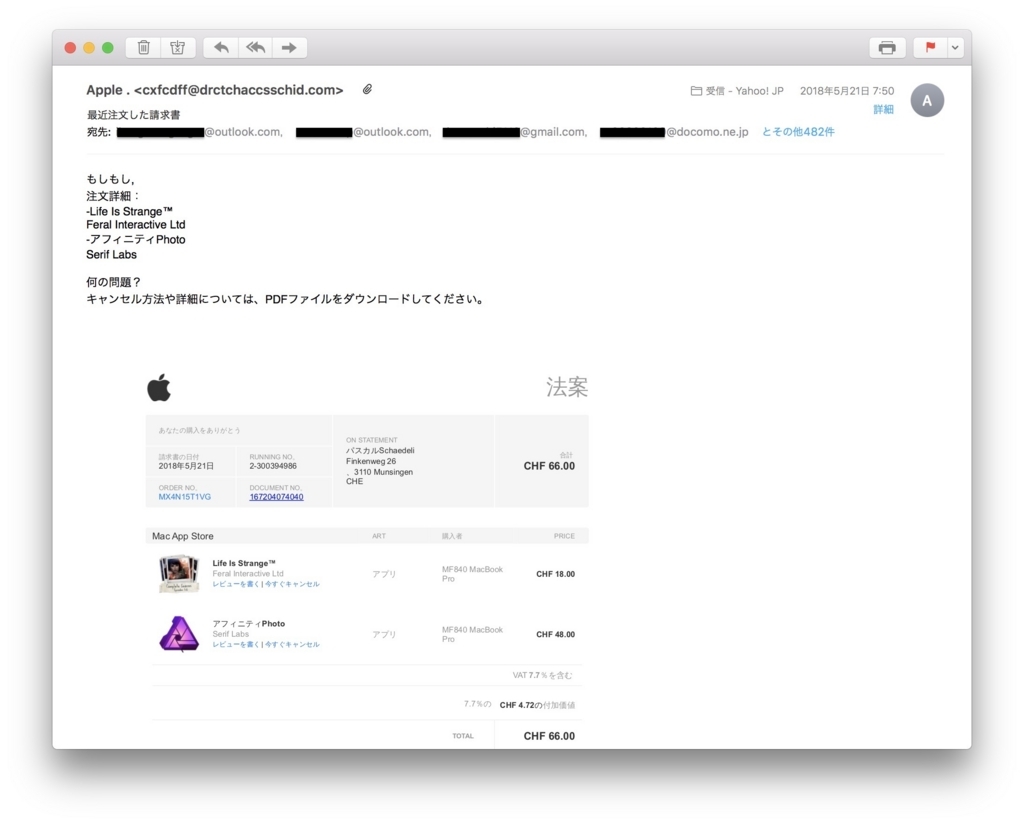Flag the message with red flag
This screenshot has height=824, width=1024.
930,48
